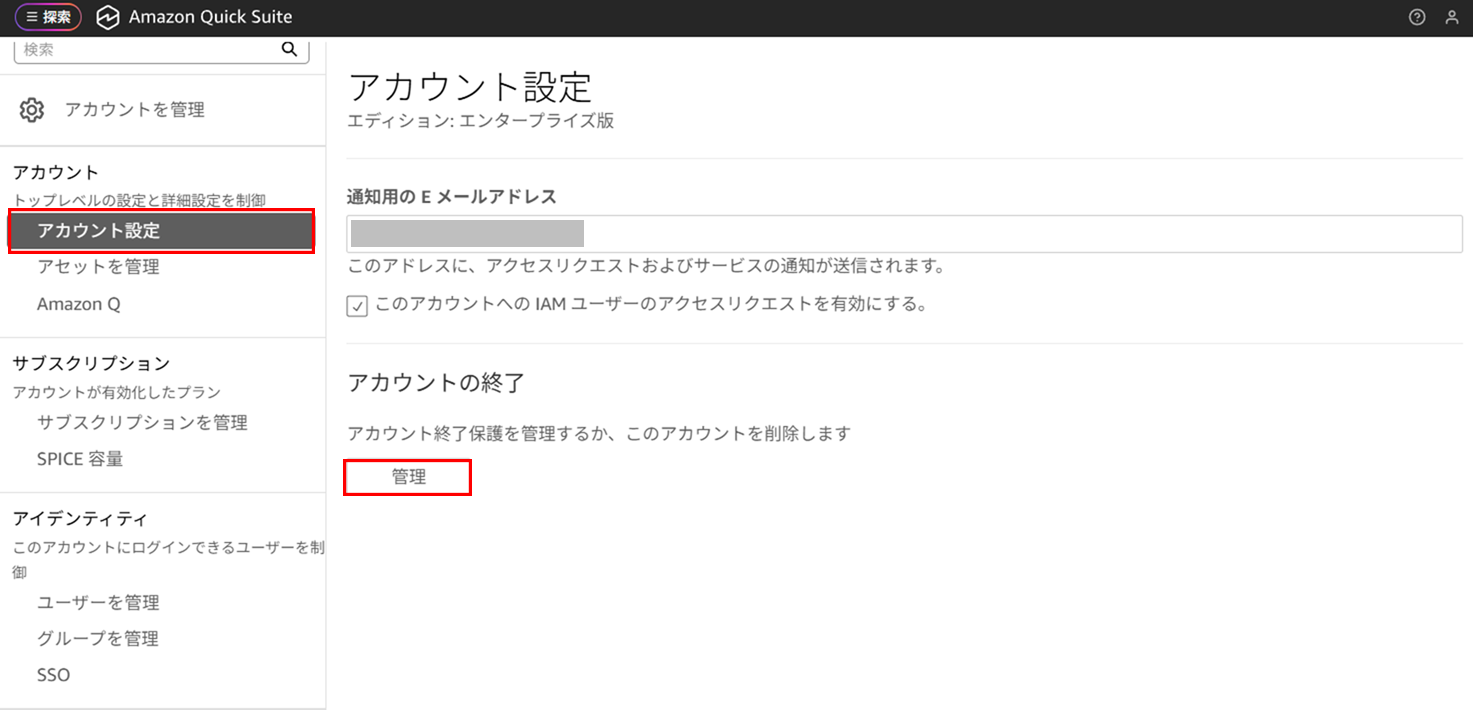Image resolution: width=1473 pixels, height=710 pixels.
Task: View SPICE 容量 settings
Action: pos(80,458)
